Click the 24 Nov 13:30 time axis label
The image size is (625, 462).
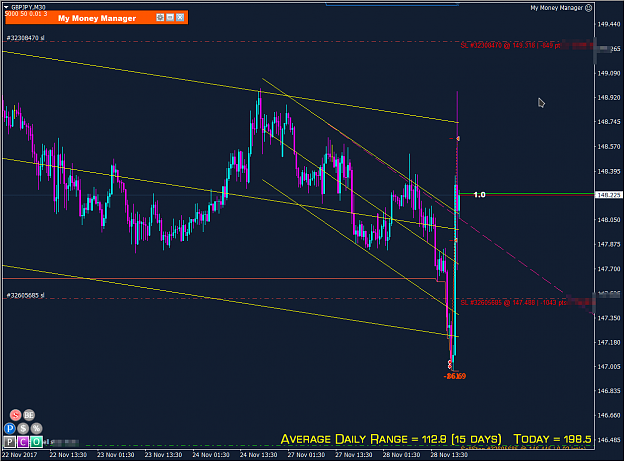(x=258, y=455)
